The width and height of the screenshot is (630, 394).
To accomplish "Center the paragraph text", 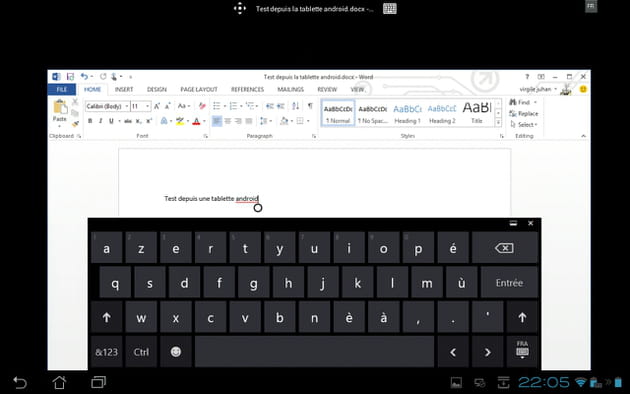I will [x=227, y=121].
